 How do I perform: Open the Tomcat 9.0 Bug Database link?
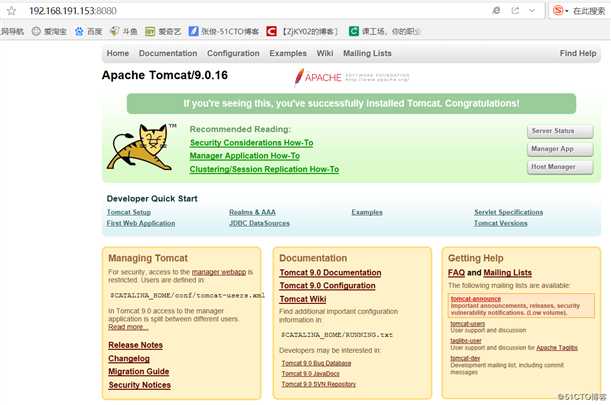click(316, 363)
